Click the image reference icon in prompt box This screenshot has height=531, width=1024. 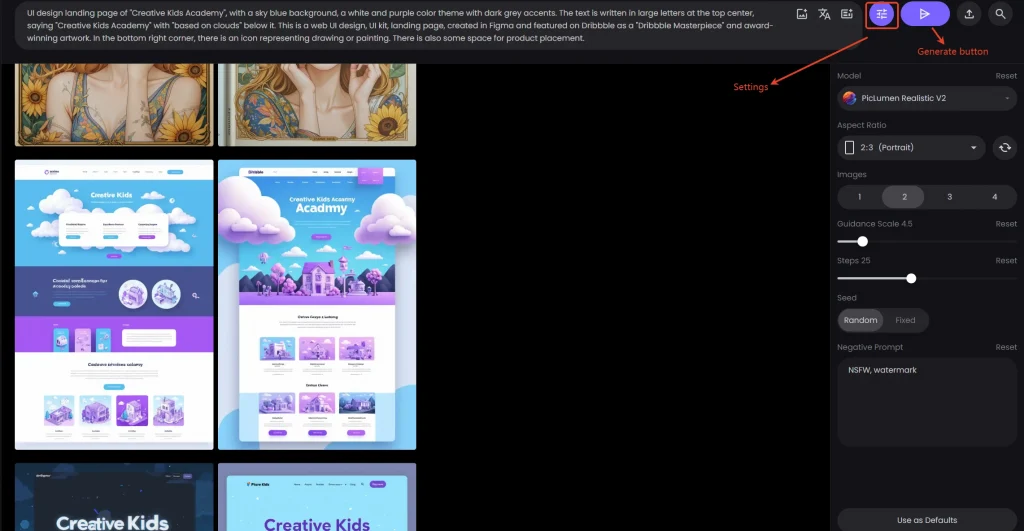pos(802,14)
